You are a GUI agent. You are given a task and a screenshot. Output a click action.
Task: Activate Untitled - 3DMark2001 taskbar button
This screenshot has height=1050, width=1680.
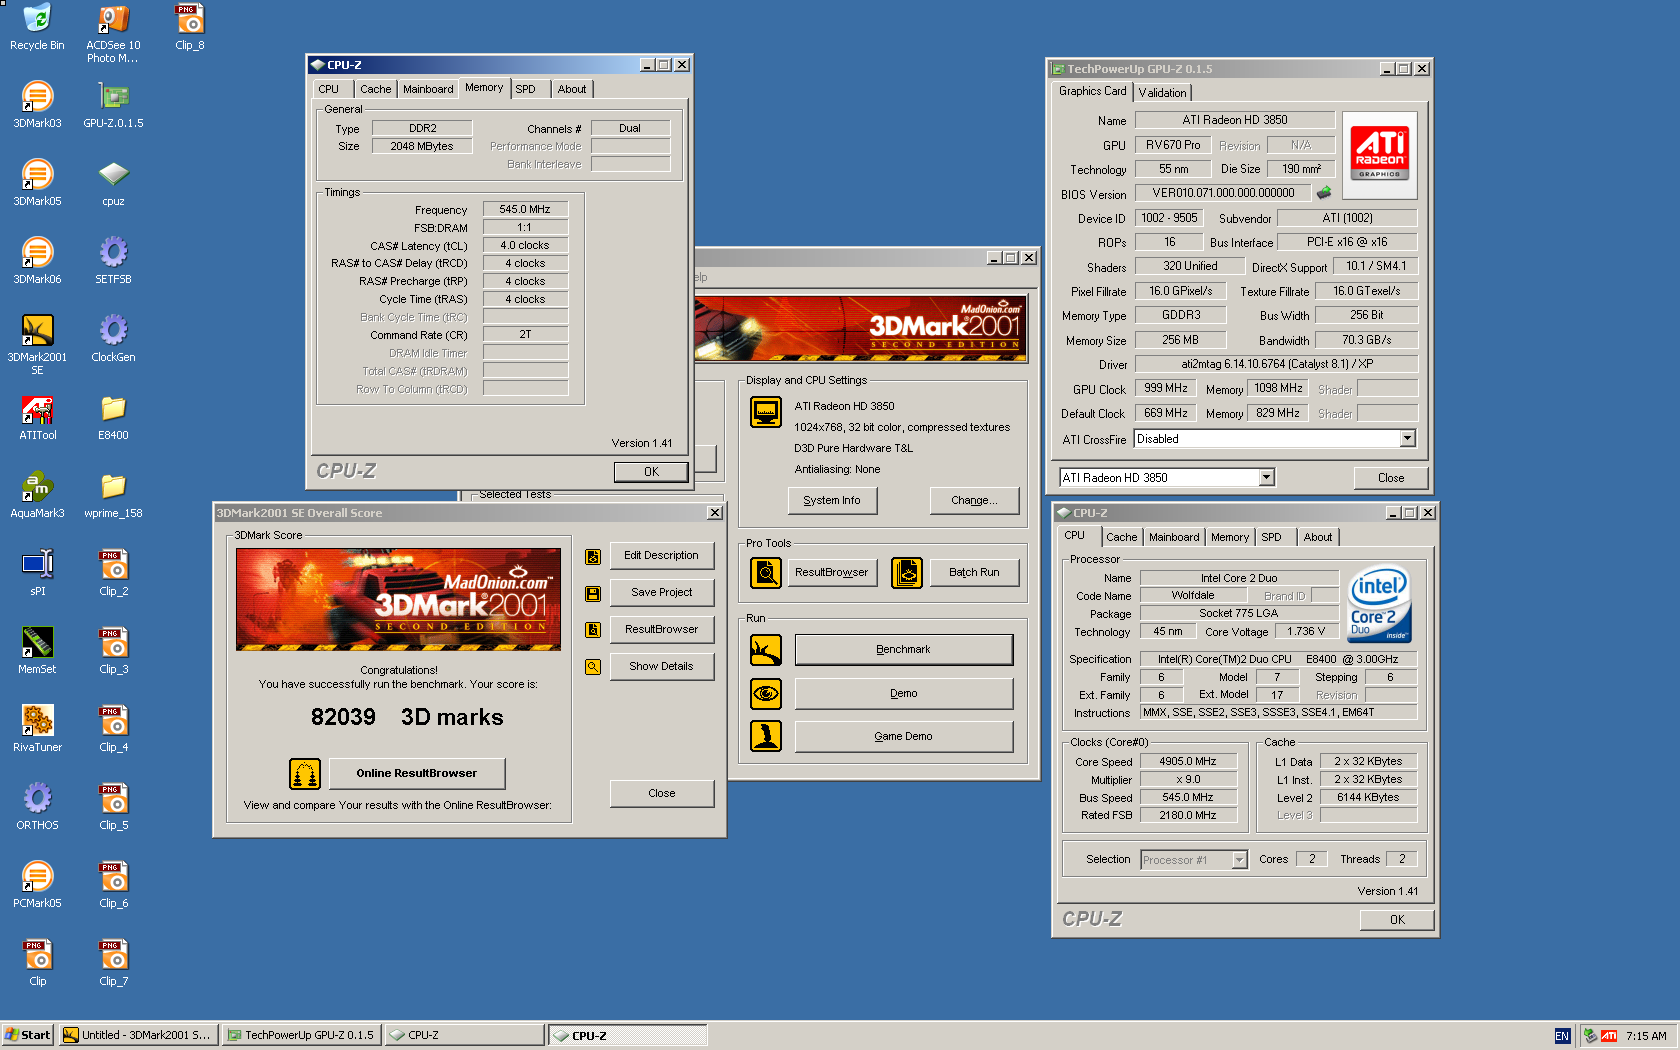tap(138, 1035)
